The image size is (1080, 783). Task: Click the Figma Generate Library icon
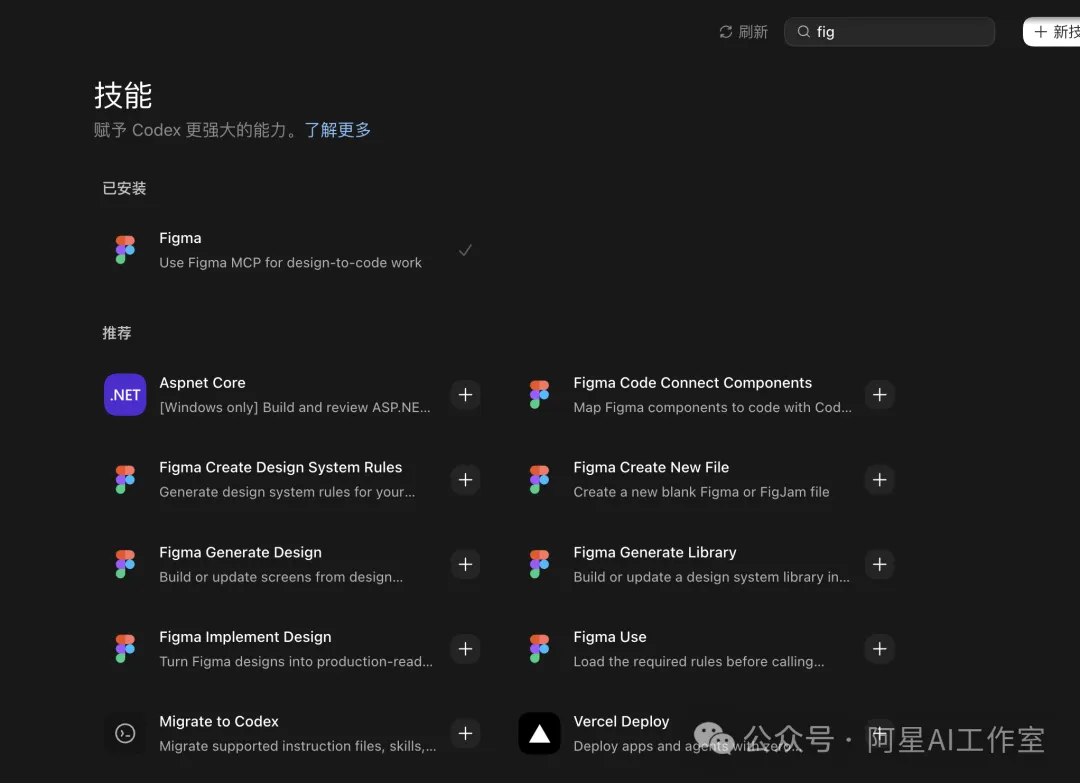coord(539,564)
